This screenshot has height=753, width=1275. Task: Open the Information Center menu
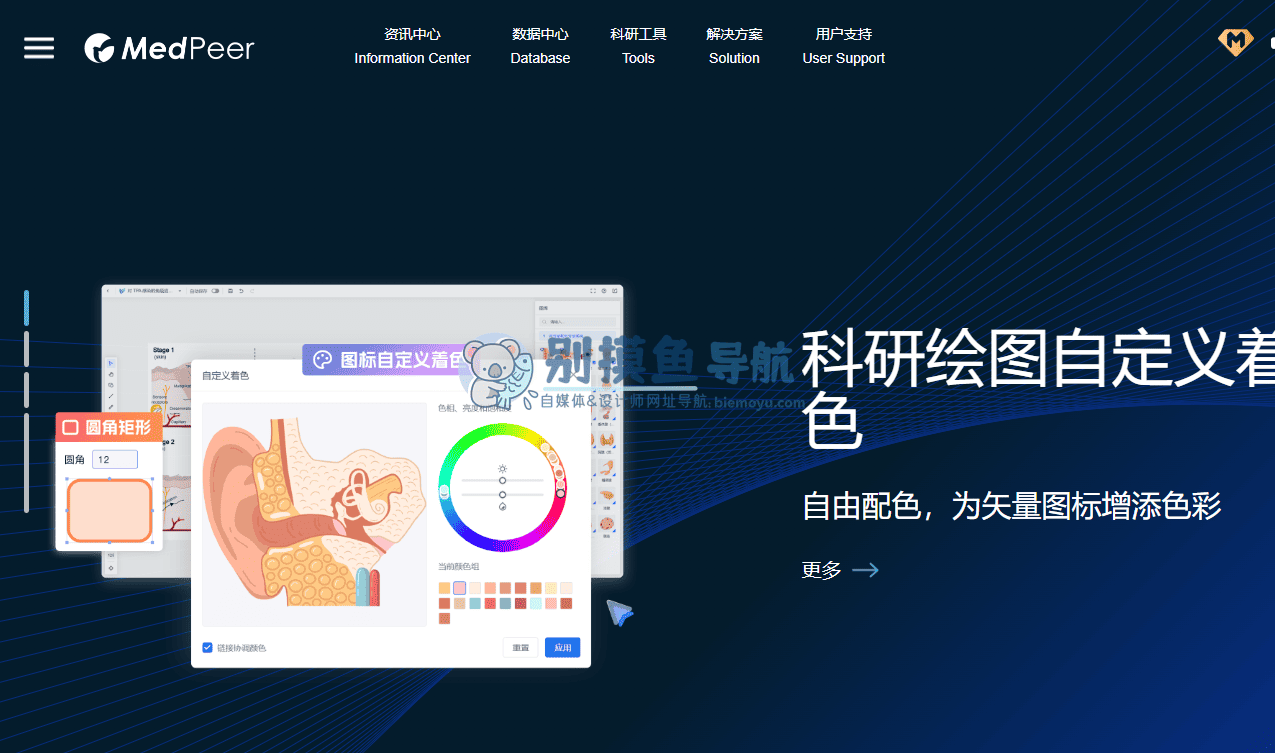click(412, 46)
